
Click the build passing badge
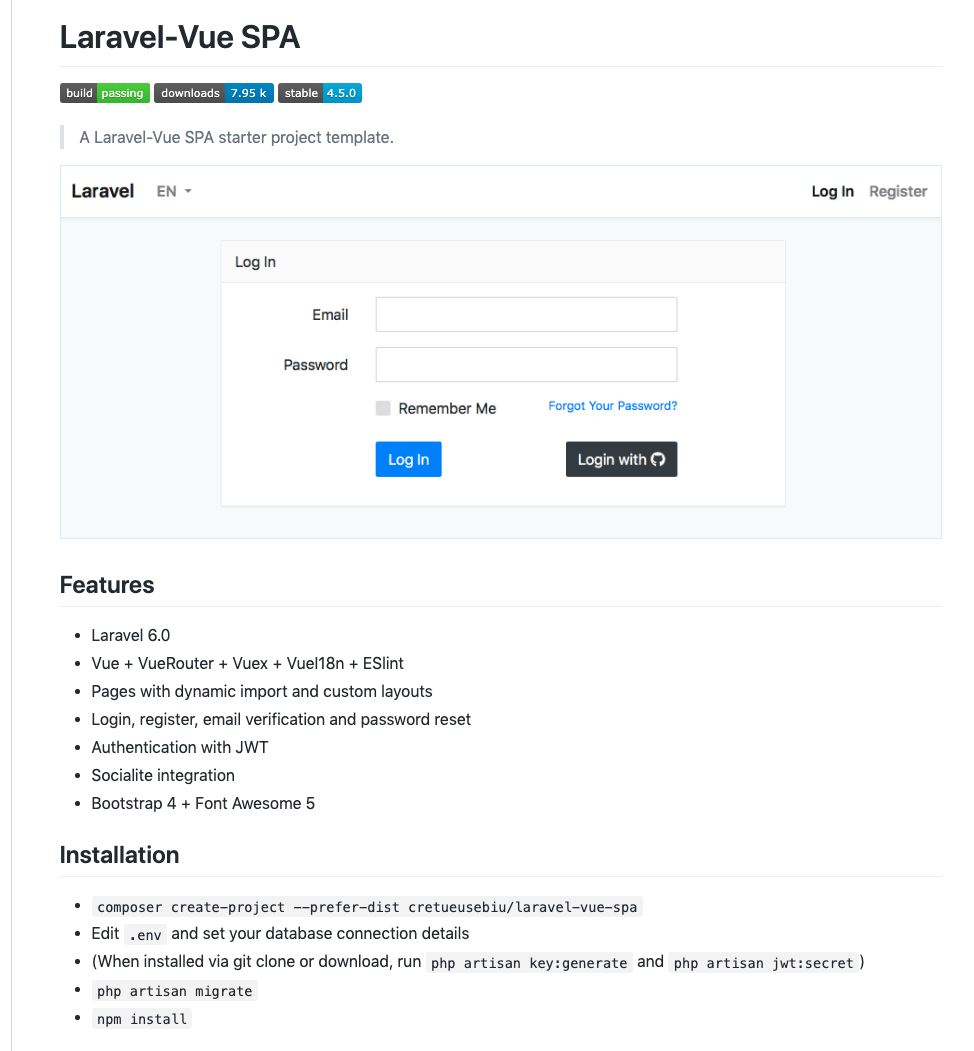pyautogui.click(x=105, y=93)
